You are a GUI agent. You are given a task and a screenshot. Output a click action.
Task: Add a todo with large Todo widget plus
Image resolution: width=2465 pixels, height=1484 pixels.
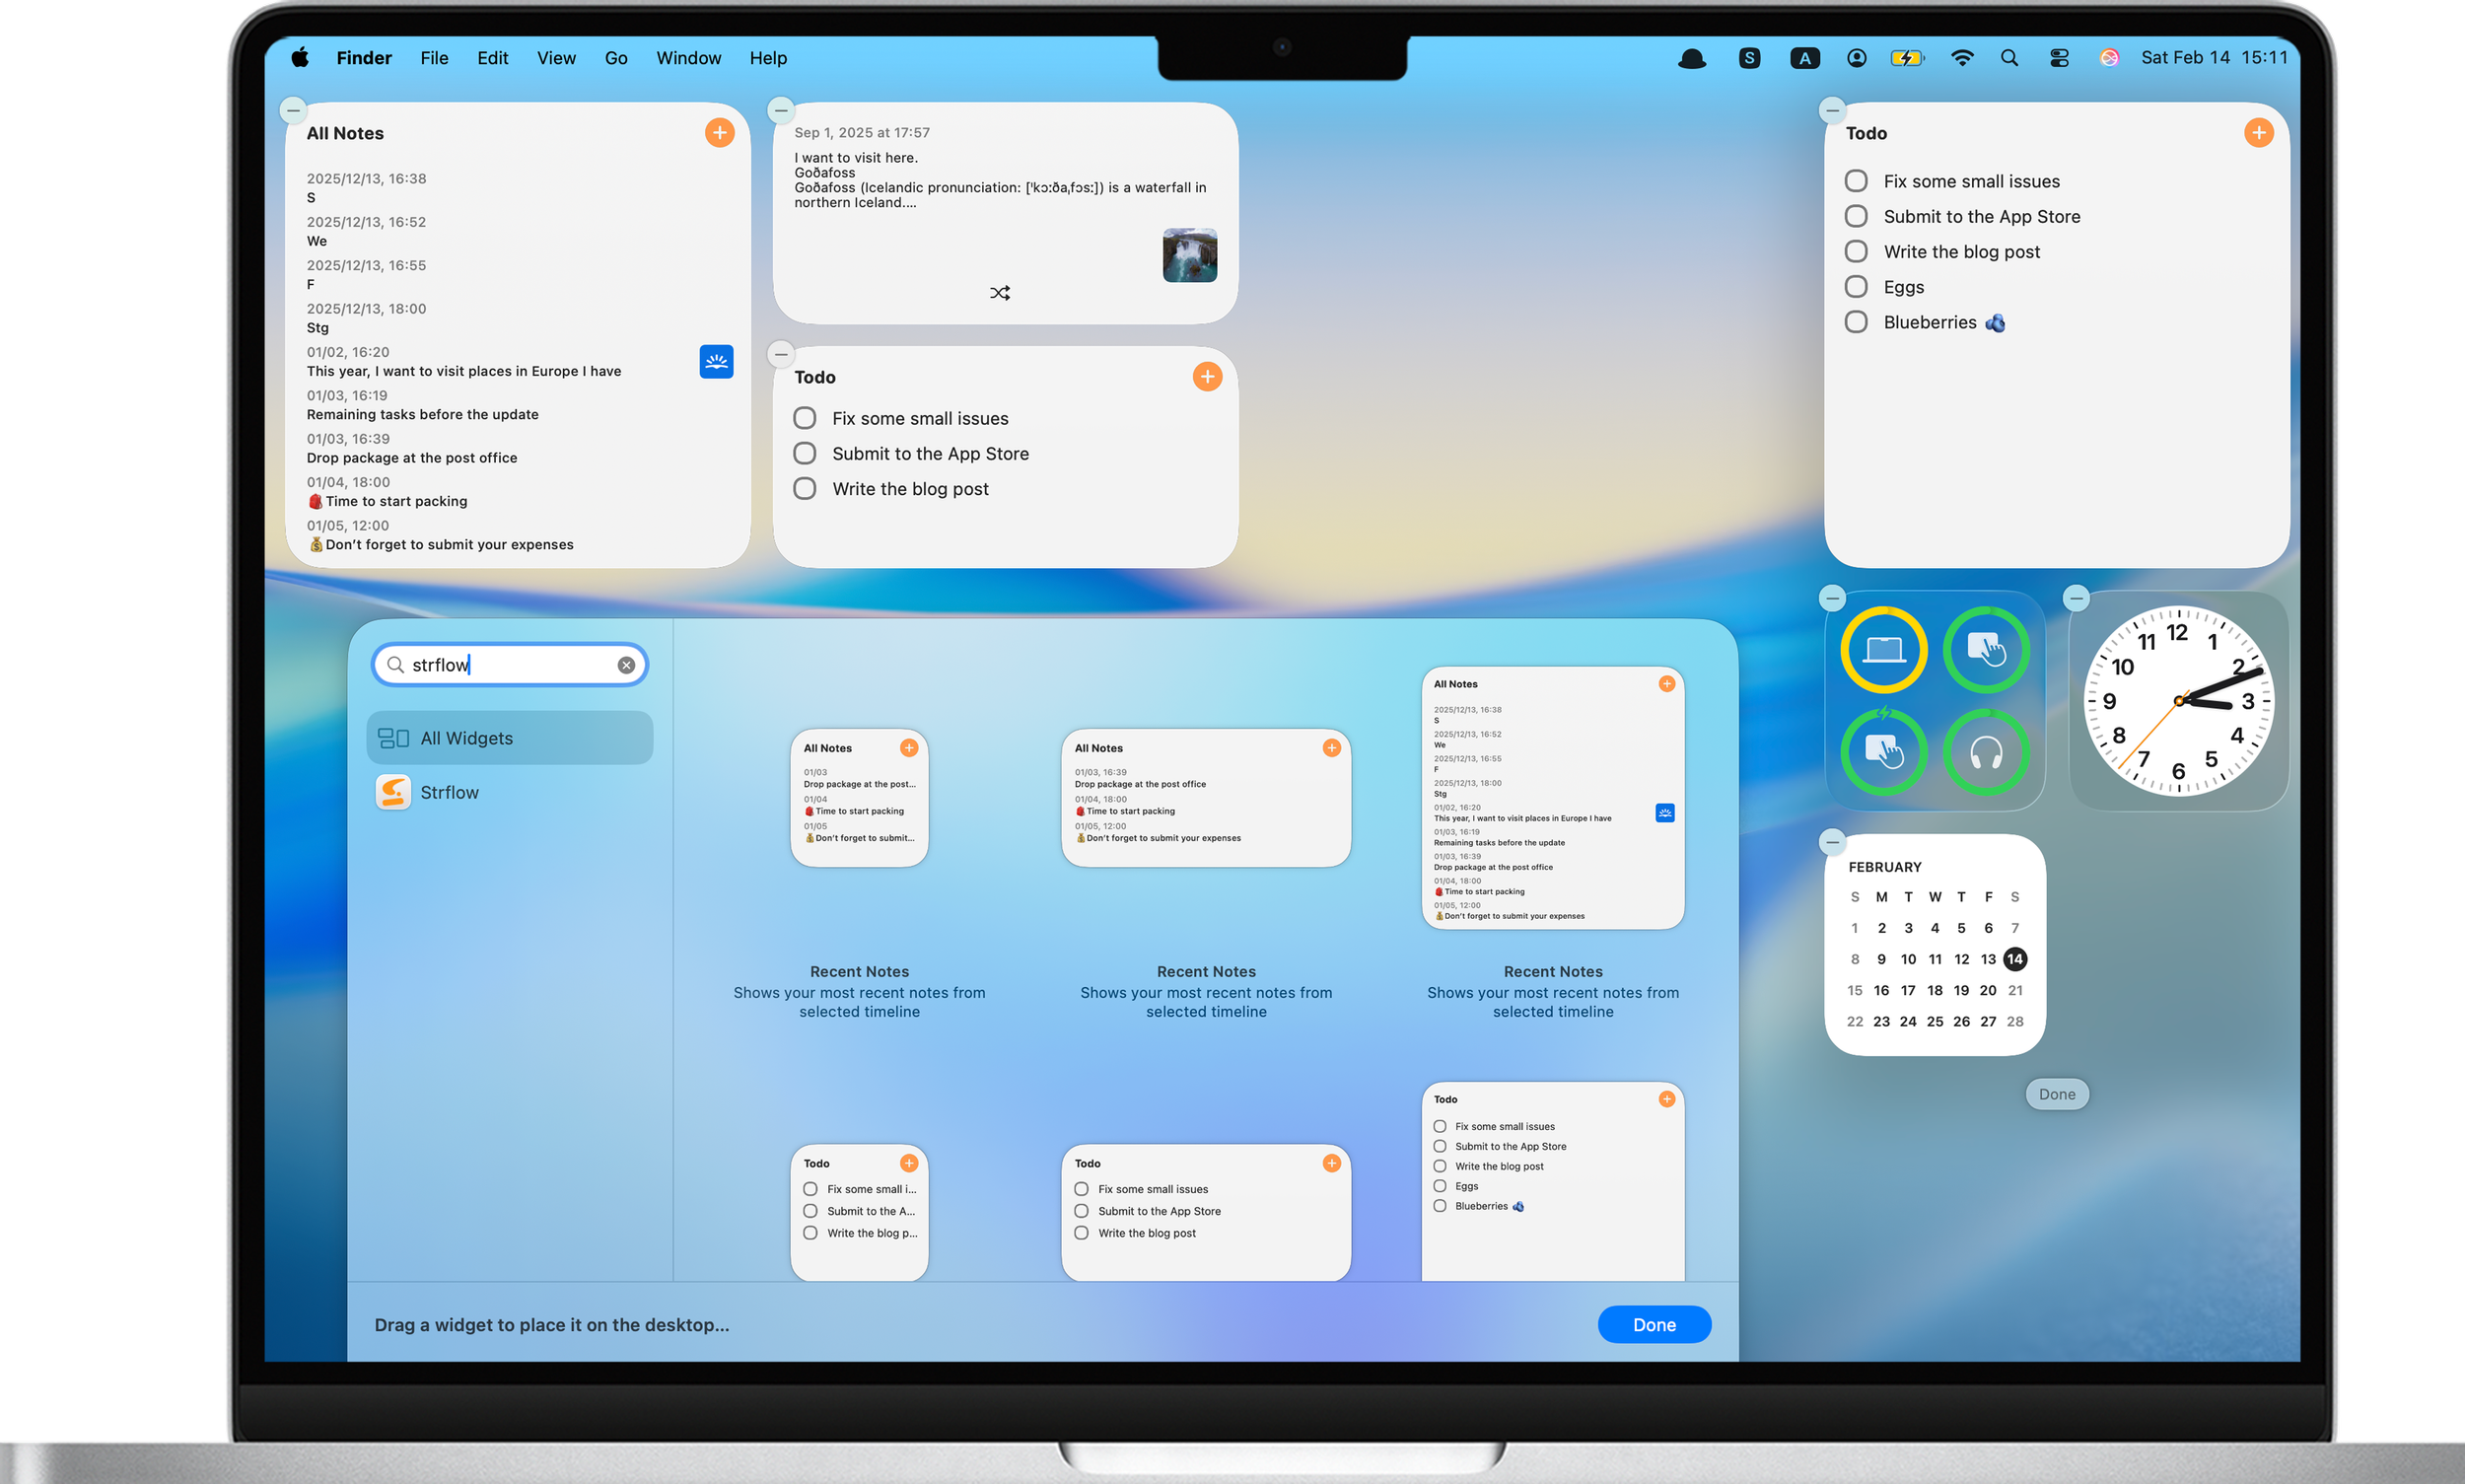[x=2258, y=133]
